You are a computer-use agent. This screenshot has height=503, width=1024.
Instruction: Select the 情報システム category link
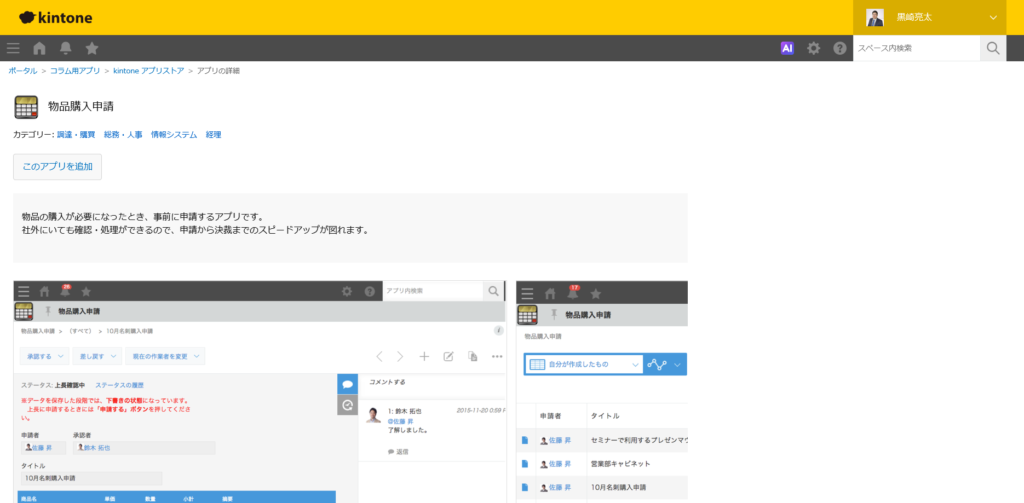pos(174,135)
